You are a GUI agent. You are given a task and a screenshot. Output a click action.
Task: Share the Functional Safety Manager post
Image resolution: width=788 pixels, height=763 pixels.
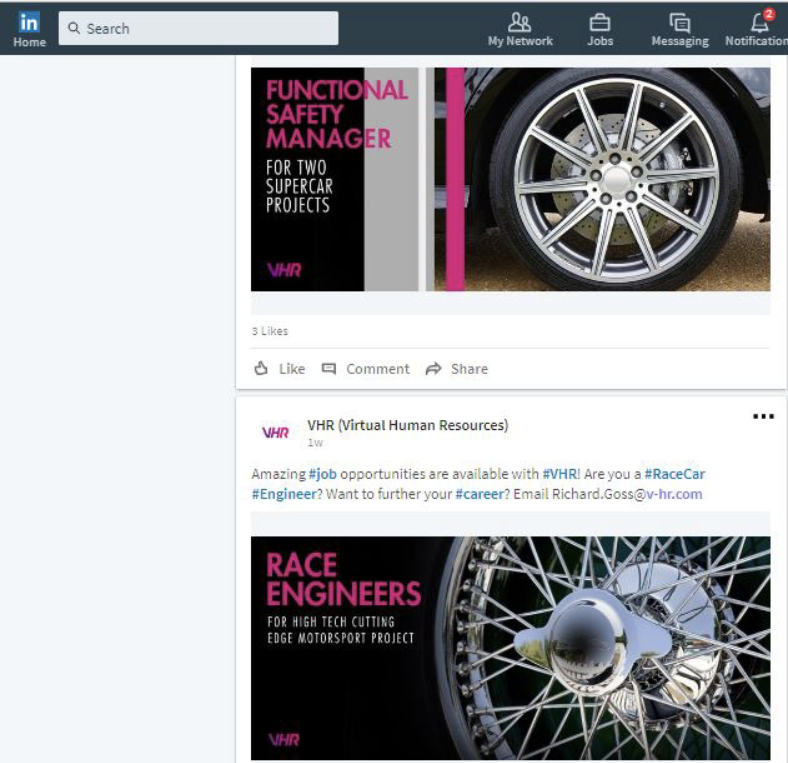tap(456, 369)
